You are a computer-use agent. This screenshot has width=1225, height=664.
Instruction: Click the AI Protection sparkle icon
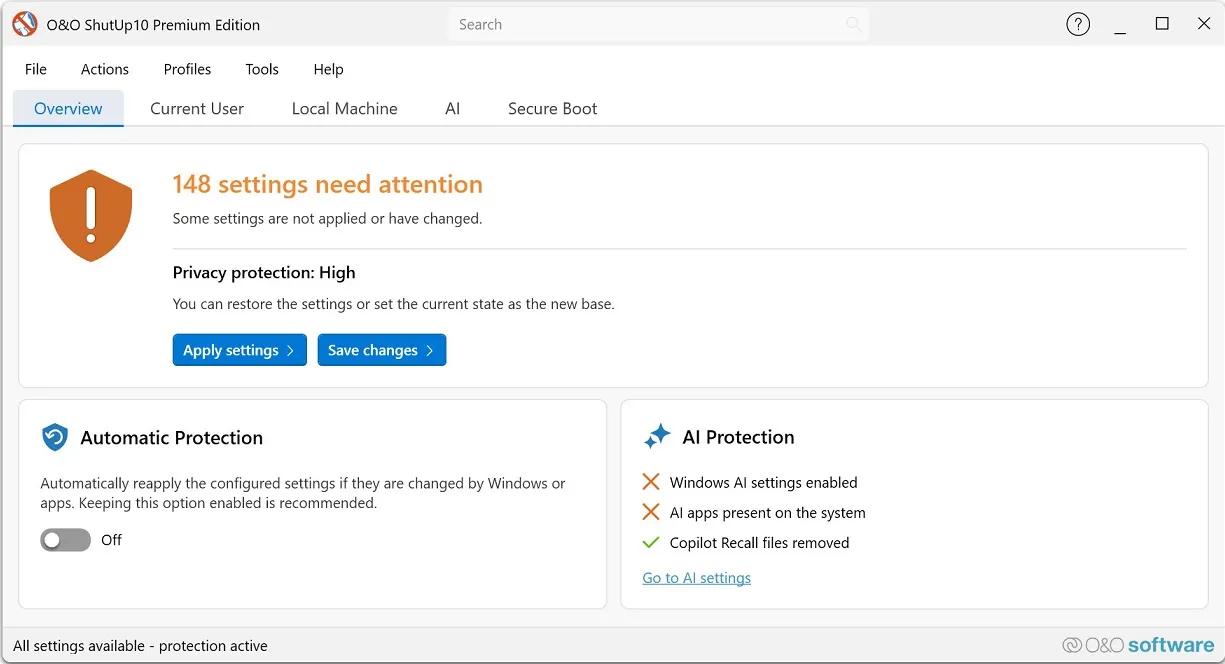pos(657,436)
